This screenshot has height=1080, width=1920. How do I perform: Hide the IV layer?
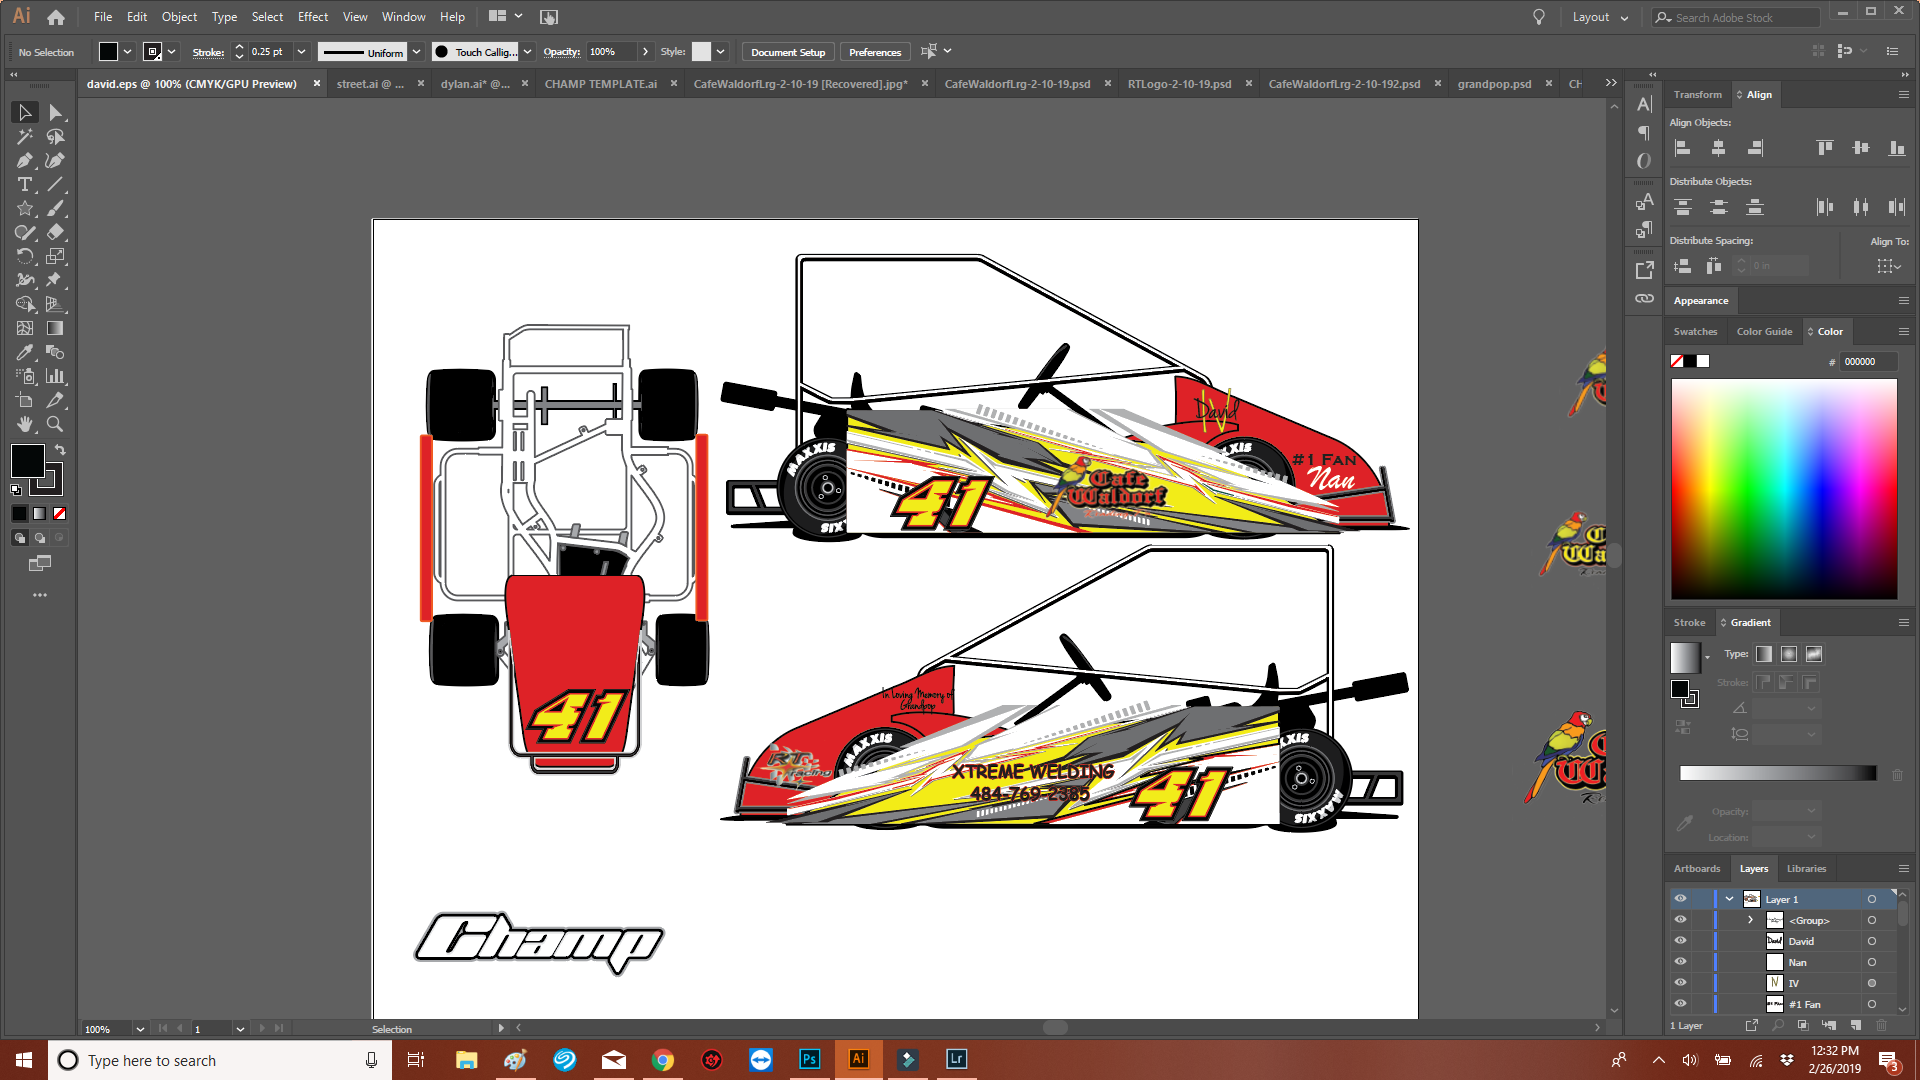1680,983
